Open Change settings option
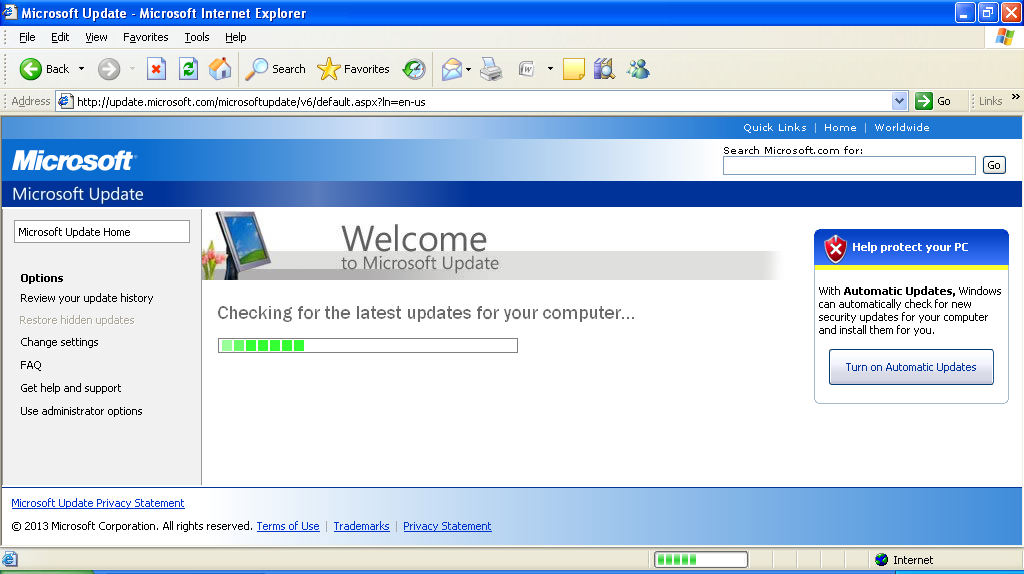Screen dimensions: 1024x574 pyautogui.click(x=59, y=342)
